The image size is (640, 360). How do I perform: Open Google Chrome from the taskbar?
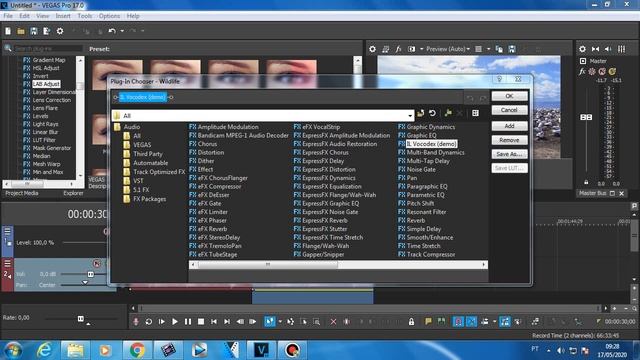click(137, 350)
